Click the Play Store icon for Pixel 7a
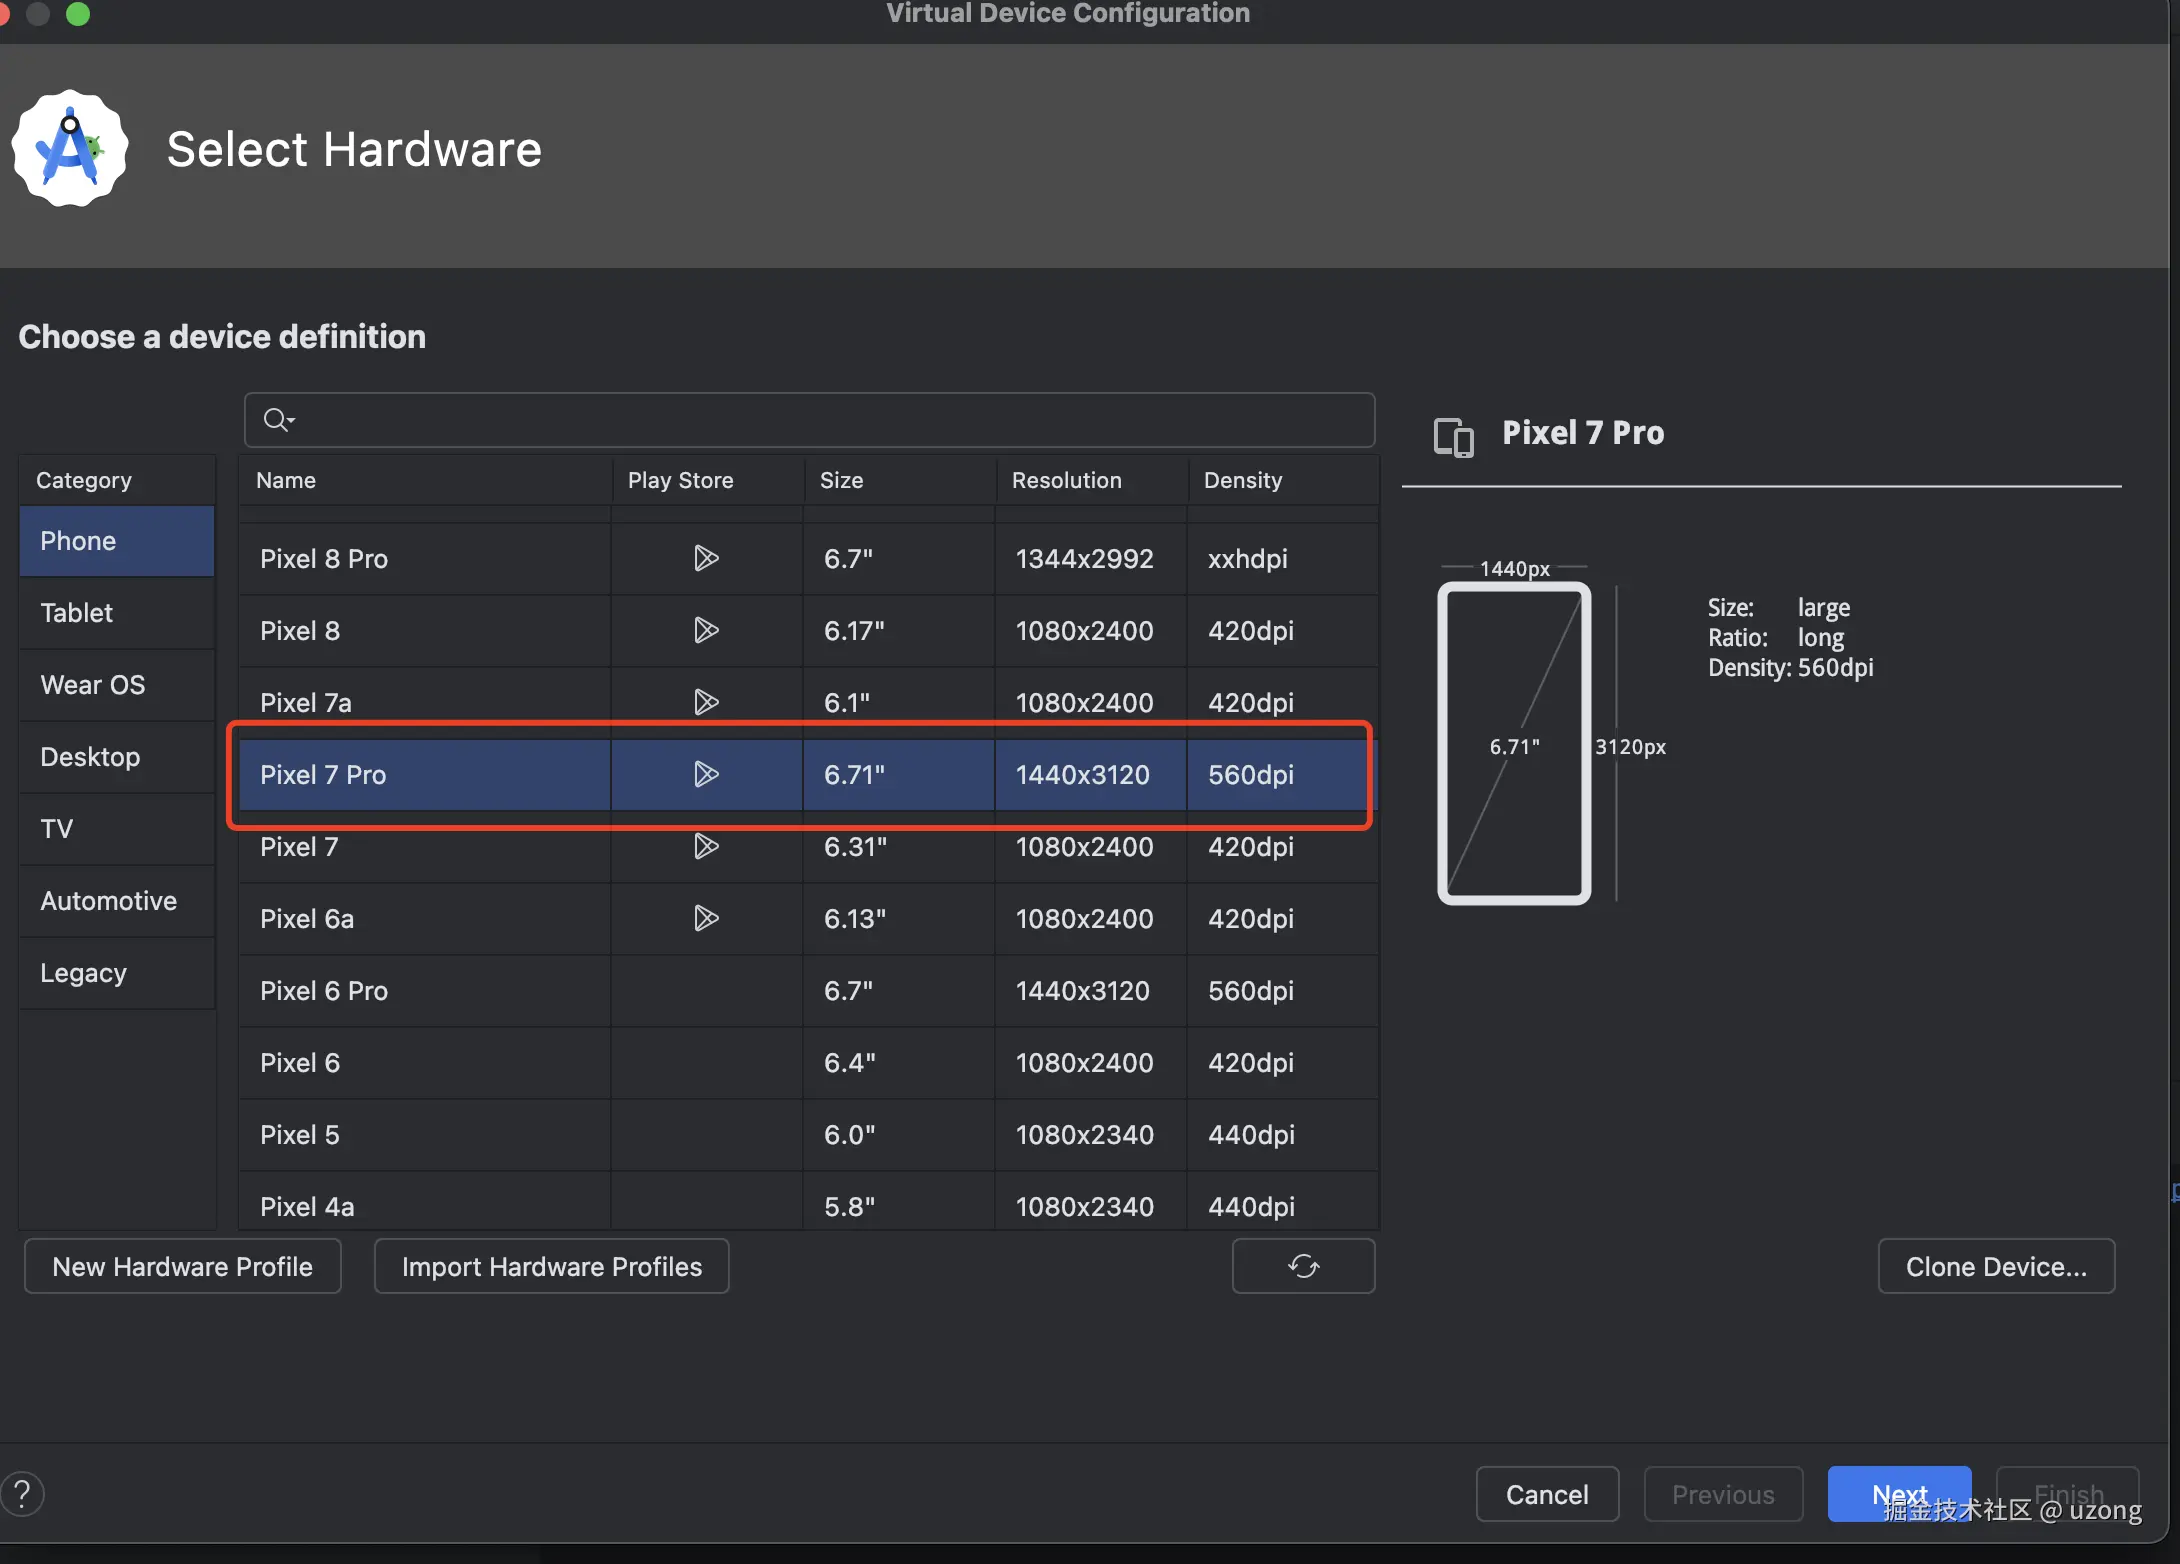Viewport: 2180px width, 1564px height. (706, 702)
